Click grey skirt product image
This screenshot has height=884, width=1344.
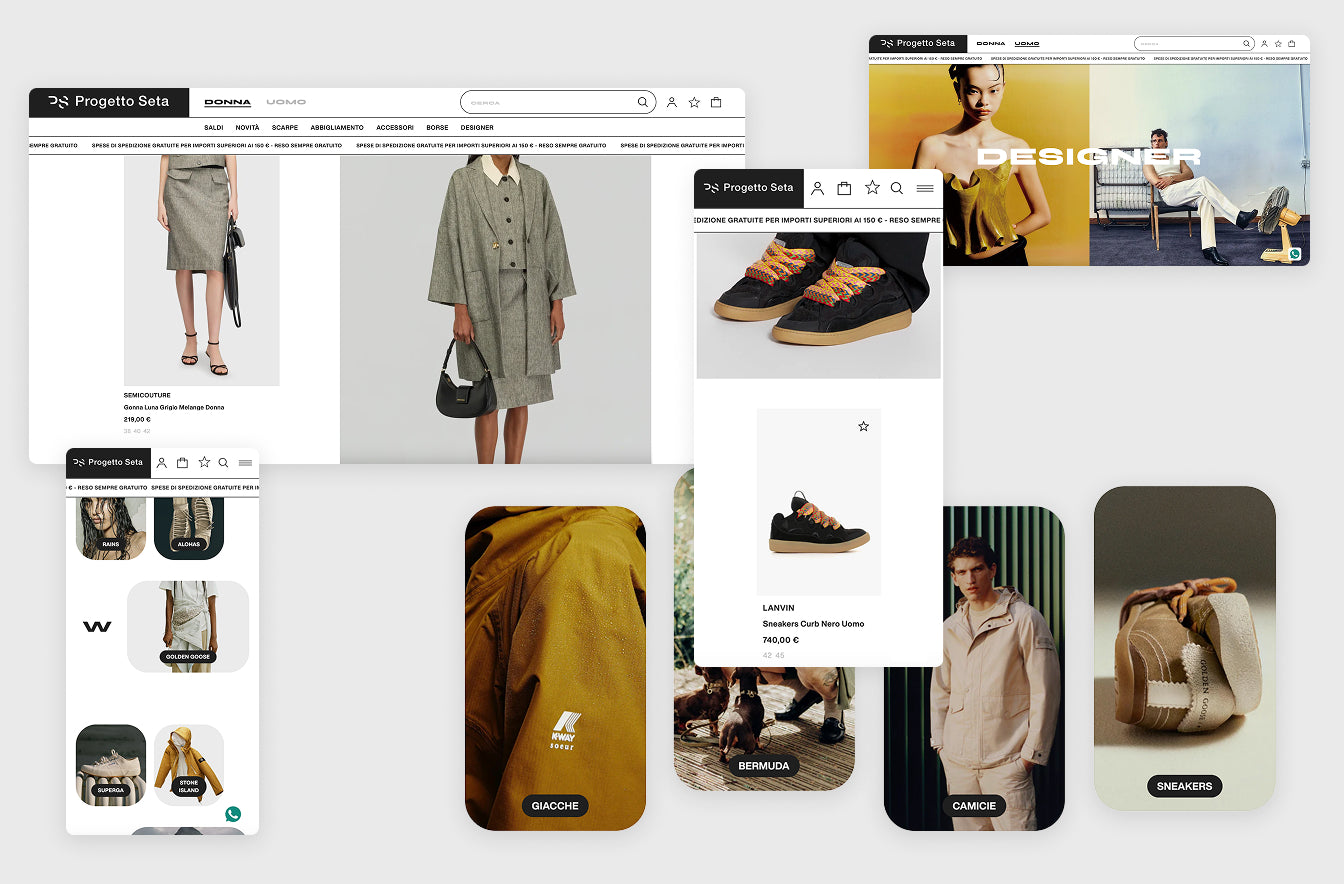click(x=202, y=270)
